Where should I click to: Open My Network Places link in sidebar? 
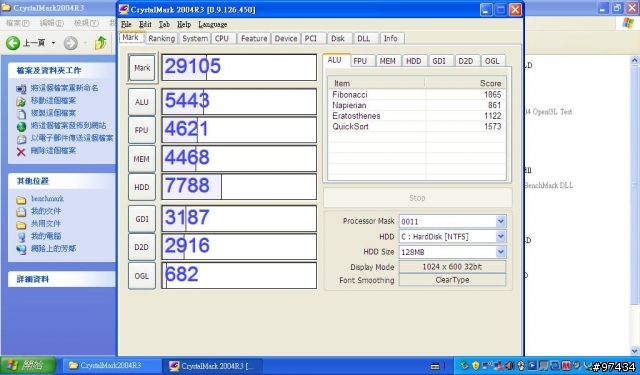coord(53,249)
